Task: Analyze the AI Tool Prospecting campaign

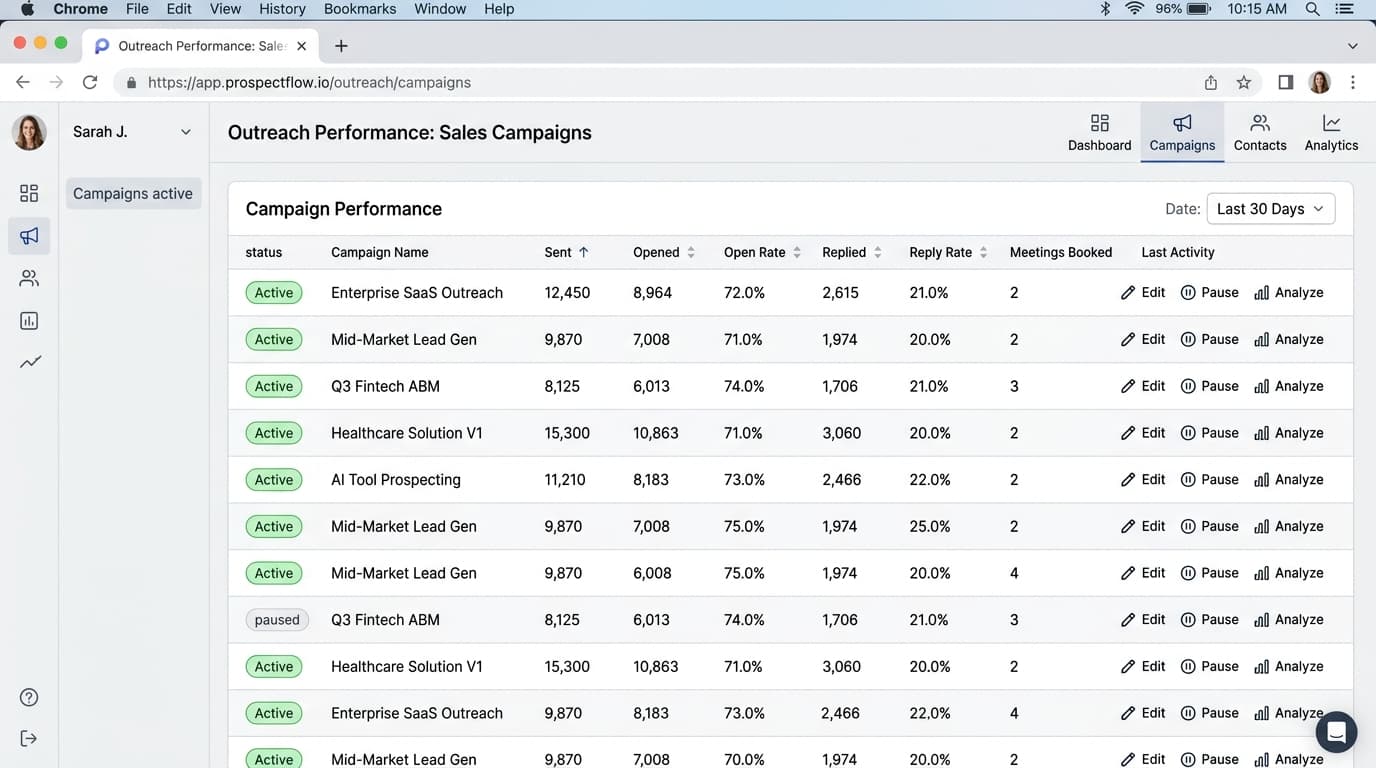Action: pyautogui.click(x=1289, y=480)
